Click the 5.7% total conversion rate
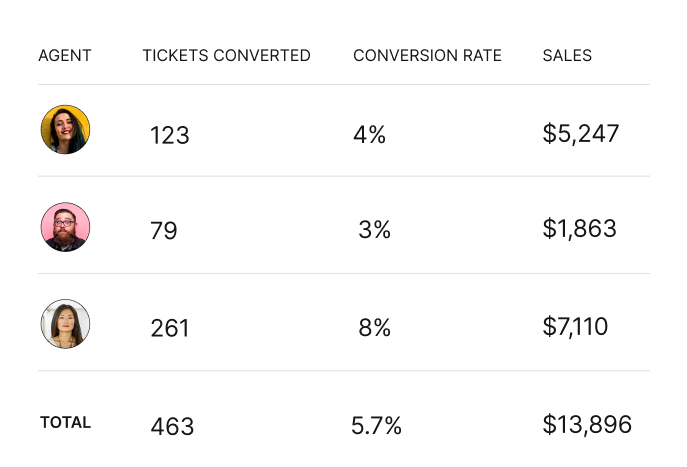687x467 pixels. (376, 426)
